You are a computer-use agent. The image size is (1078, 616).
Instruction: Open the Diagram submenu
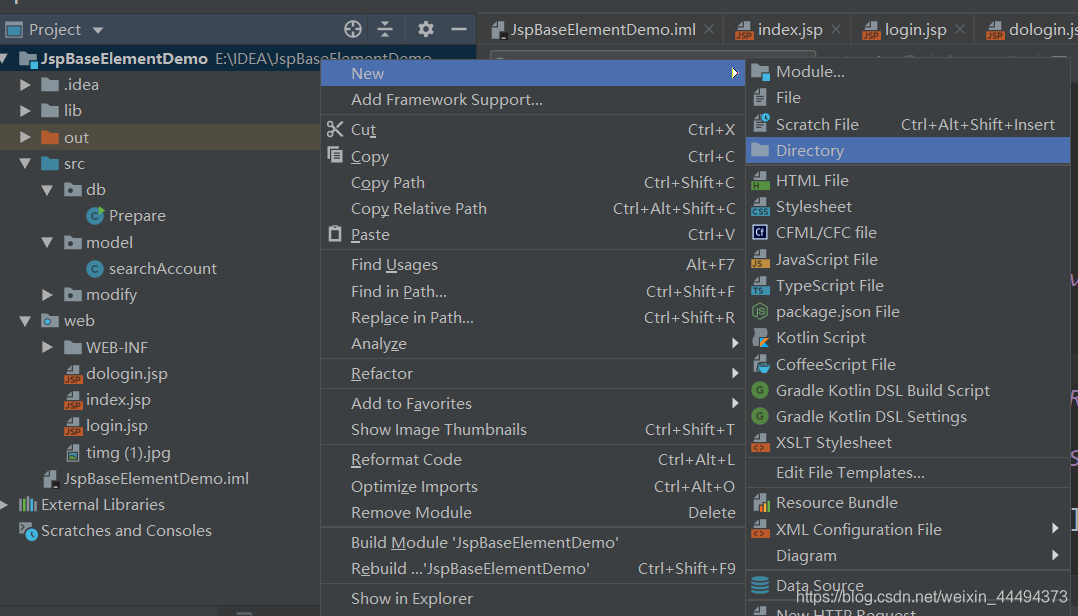(908, 556)
